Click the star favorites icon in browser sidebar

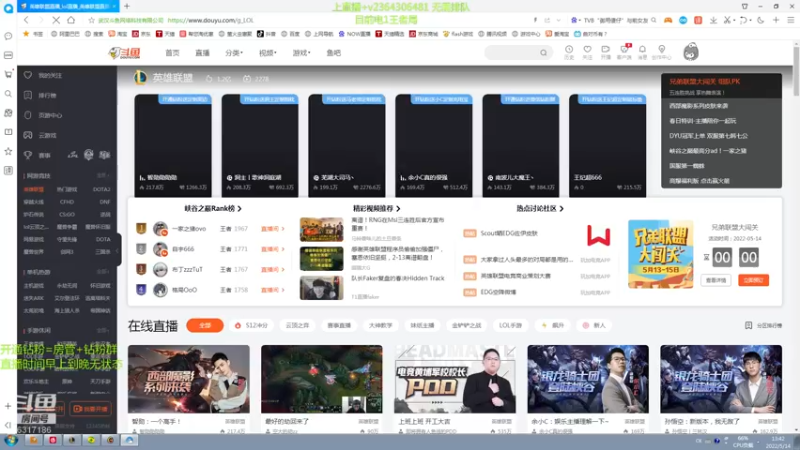(x=8, y=151)
